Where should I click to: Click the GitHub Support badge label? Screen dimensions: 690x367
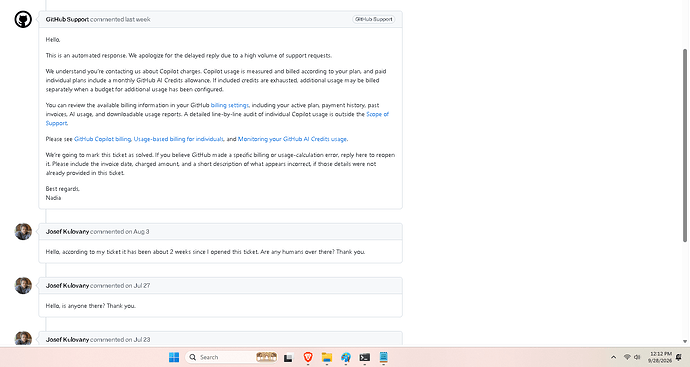coord(374,19)
